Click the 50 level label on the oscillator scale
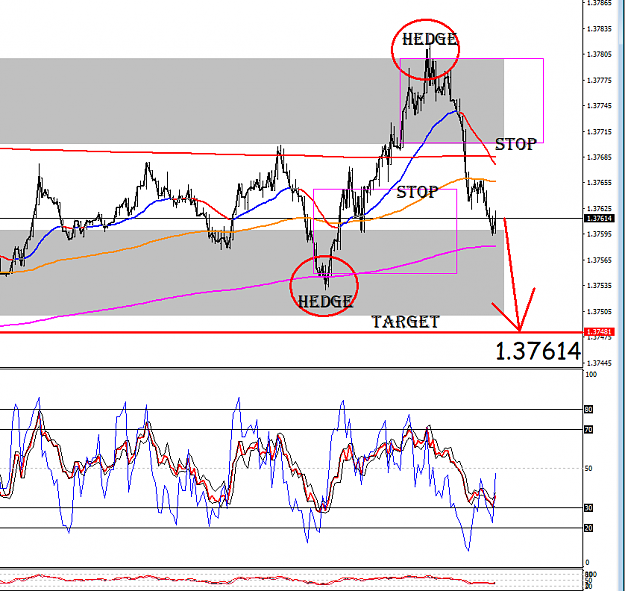Viewport: 625px width, 591px height. click(x=589, y=468)
